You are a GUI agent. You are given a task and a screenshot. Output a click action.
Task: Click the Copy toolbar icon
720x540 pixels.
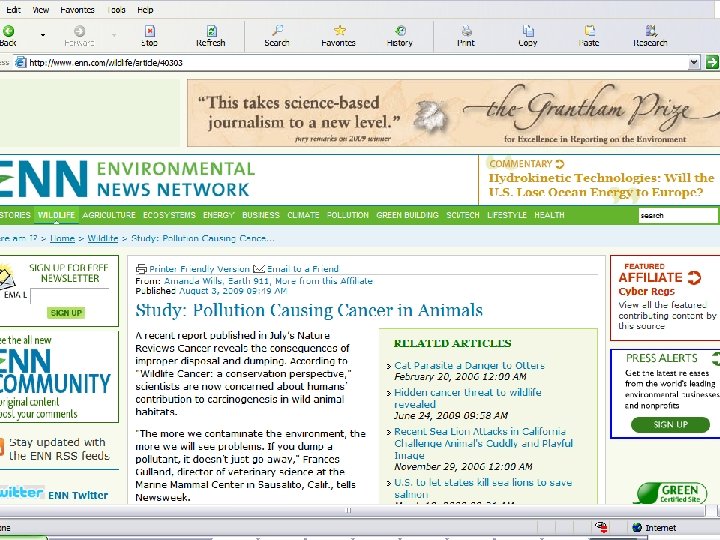[528, 31]
